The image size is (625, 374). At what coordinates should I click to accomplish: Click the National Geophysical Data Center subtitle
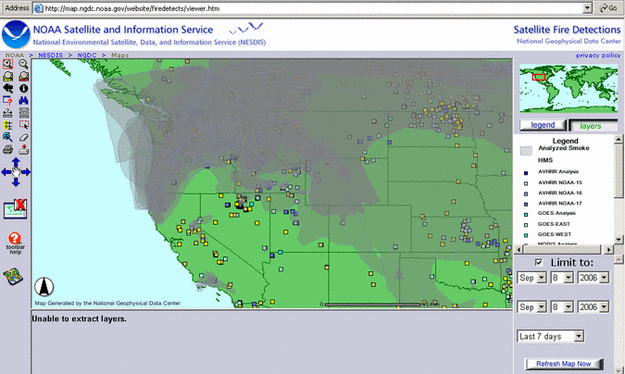pyautogui.click(x=568, y=41)
